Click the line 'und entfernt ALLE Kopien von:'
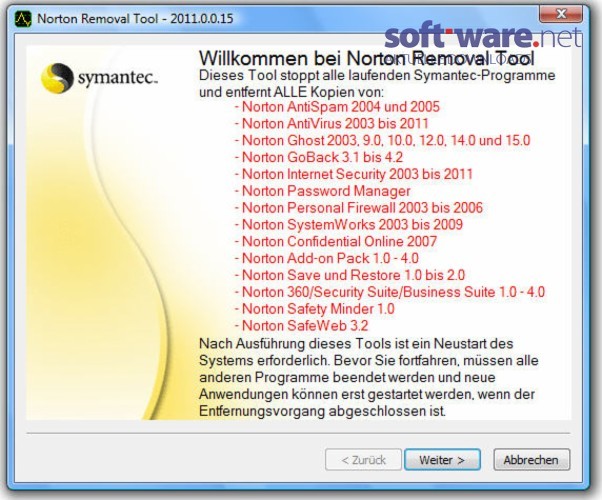 [291, 93]
